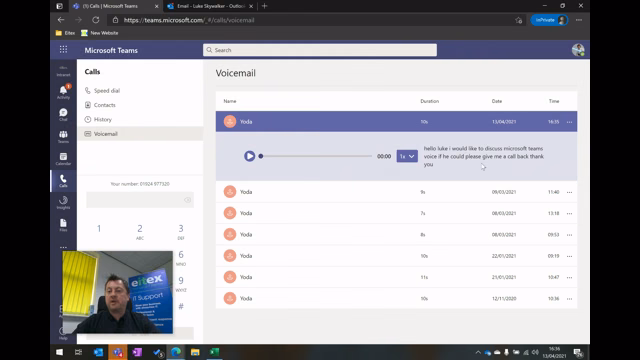Open more options for voicemail dated 22/01/2021
Screen dimensions: 640x360
[569, 256]
